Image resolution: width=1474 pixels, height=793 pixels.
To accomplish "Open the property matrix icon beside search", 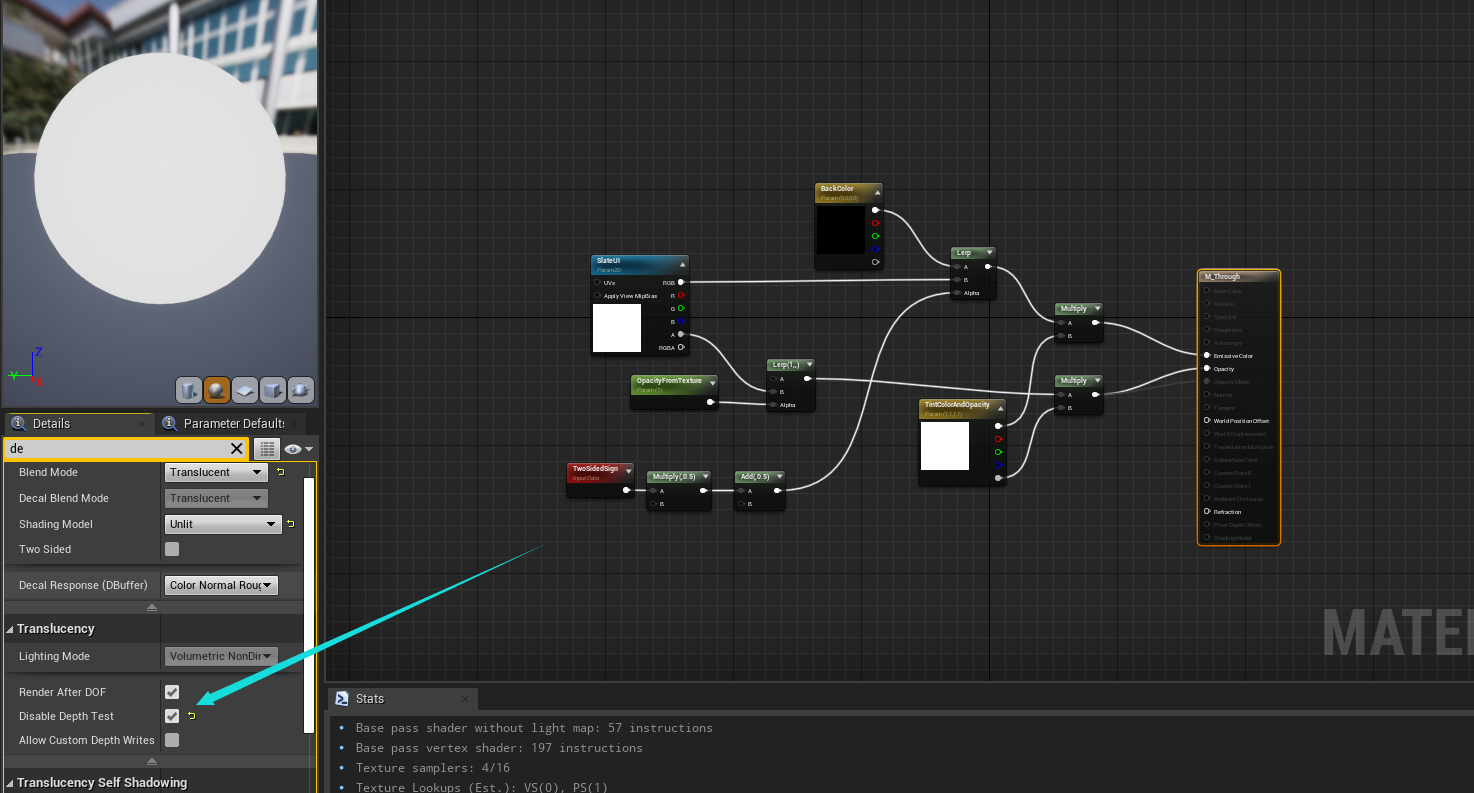I will pyautogui.click(x=266, y=448).
